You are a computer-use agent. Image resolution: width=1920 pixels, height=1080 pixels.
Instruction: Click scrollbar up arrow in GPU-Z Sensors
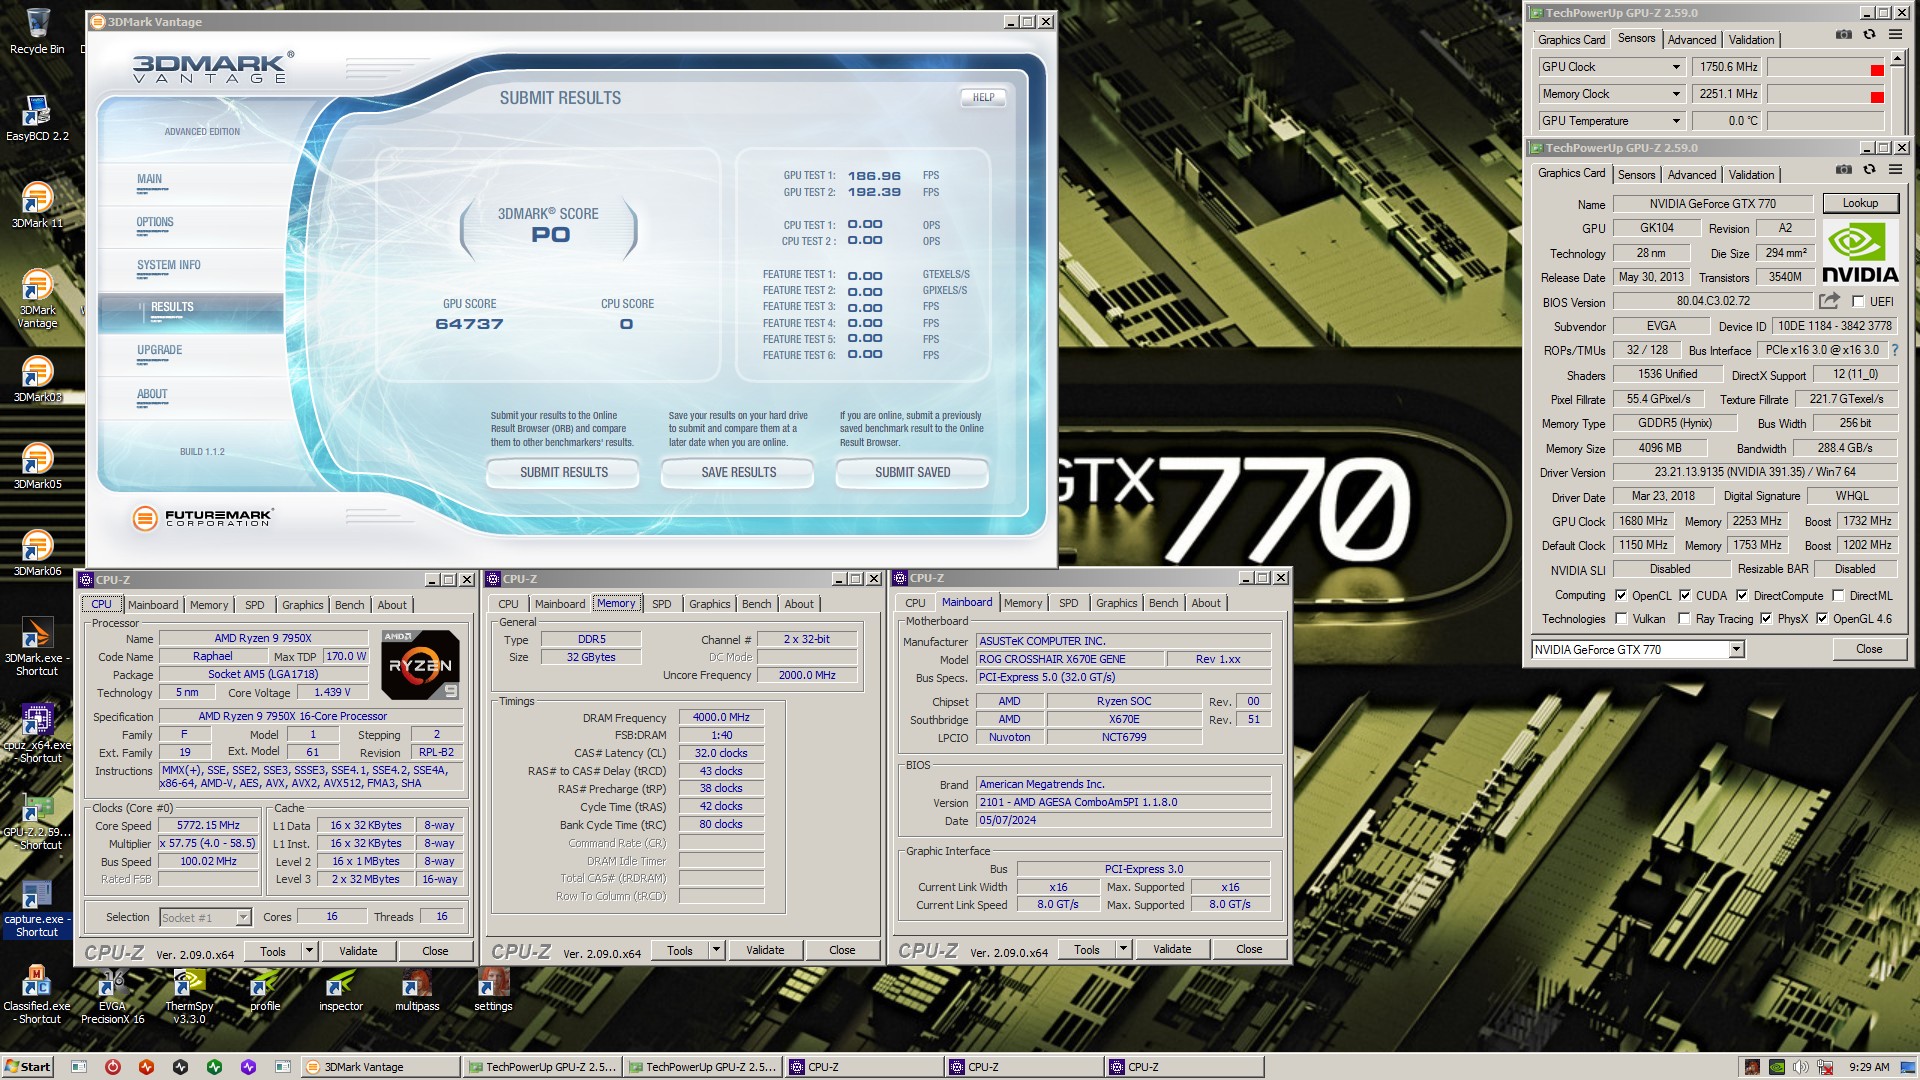pyautogui.click(x=1898, y=59)
